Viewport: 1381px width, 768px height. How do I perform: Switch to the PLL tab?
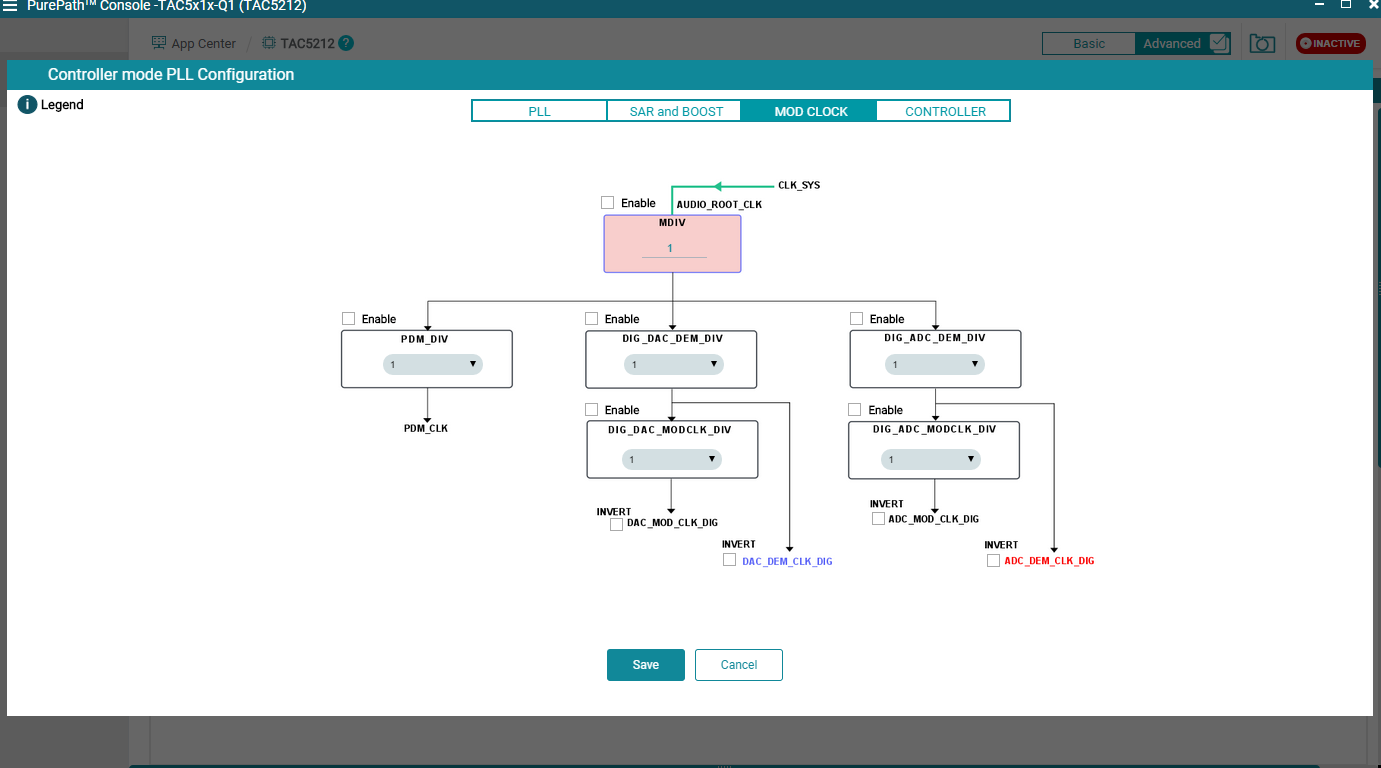point(540,111)
